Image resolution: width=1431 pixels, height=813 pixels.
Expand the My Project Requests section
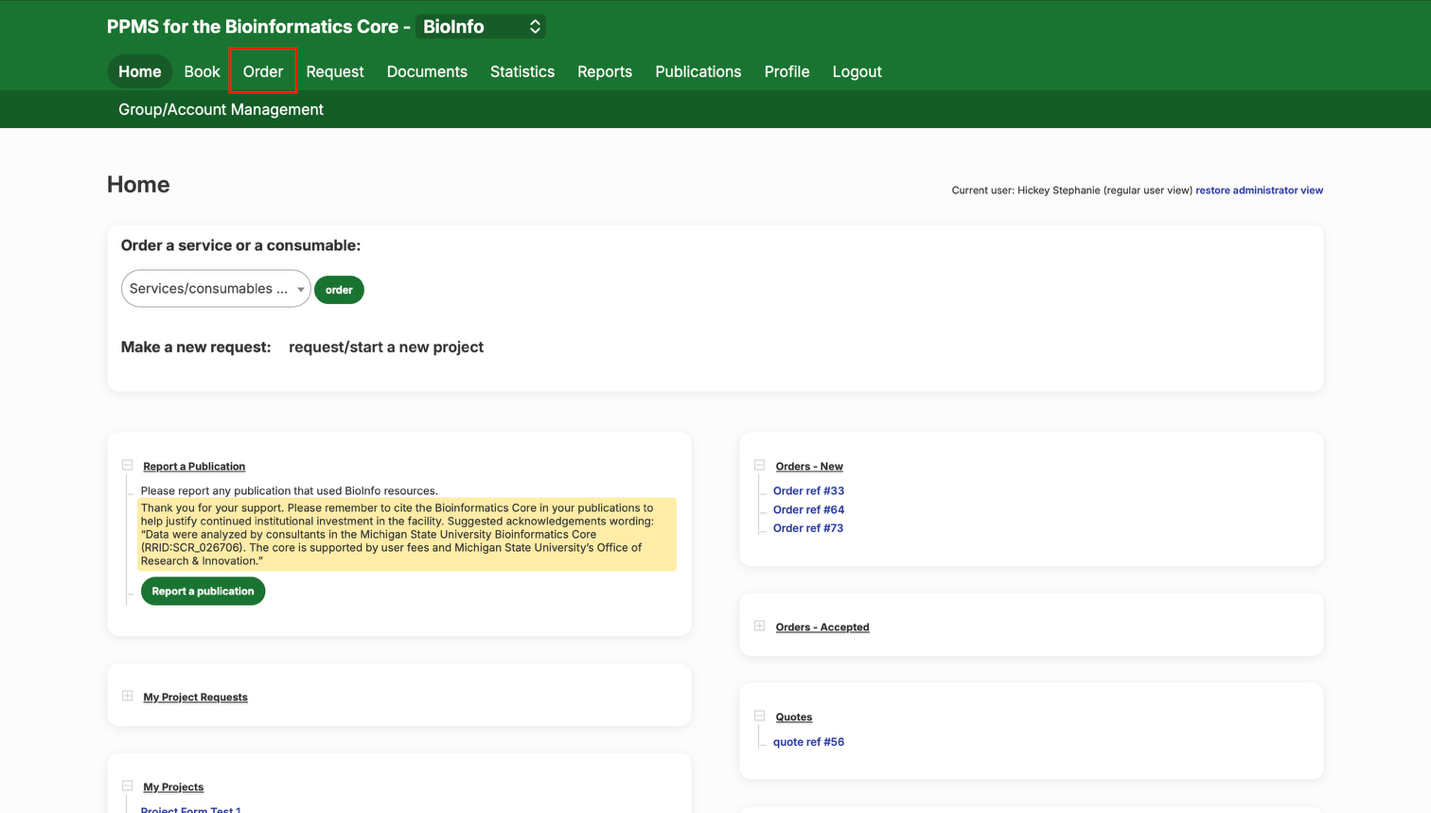tap(127, 696)
